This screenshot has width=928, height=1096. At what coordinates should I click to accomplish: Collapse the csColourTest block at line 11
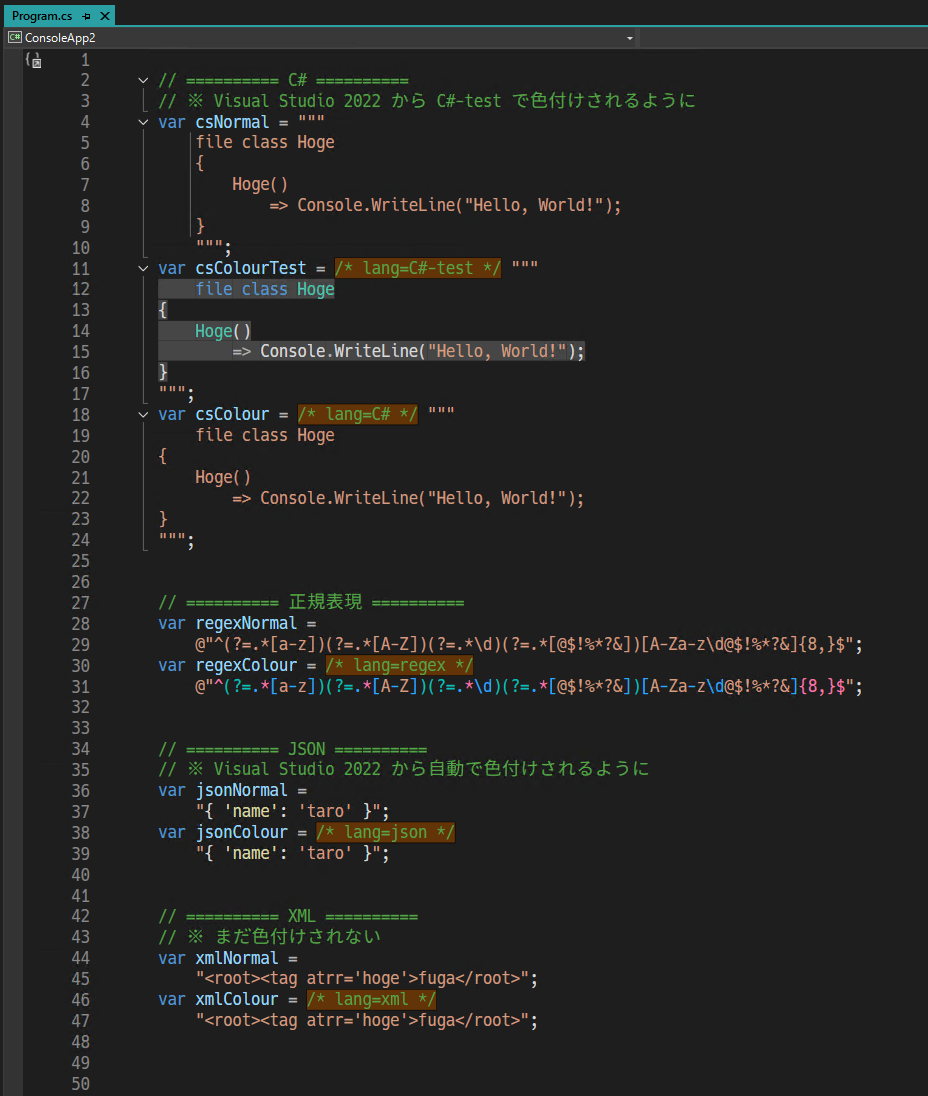(x=143, y=268)
